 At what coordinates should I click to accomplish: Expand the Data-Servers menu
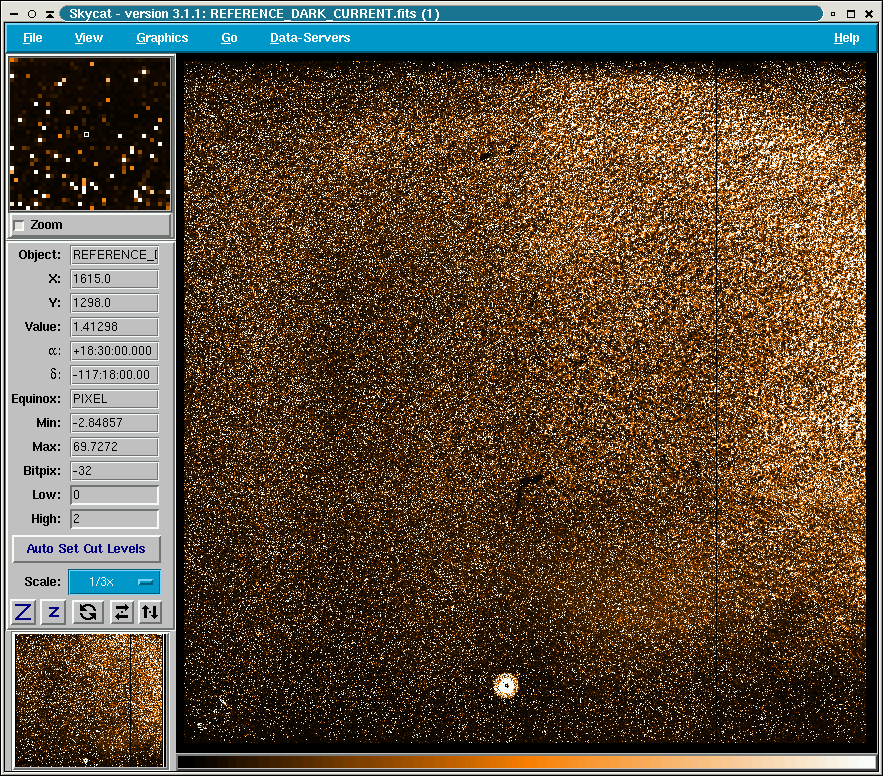(x=310, y=38)
